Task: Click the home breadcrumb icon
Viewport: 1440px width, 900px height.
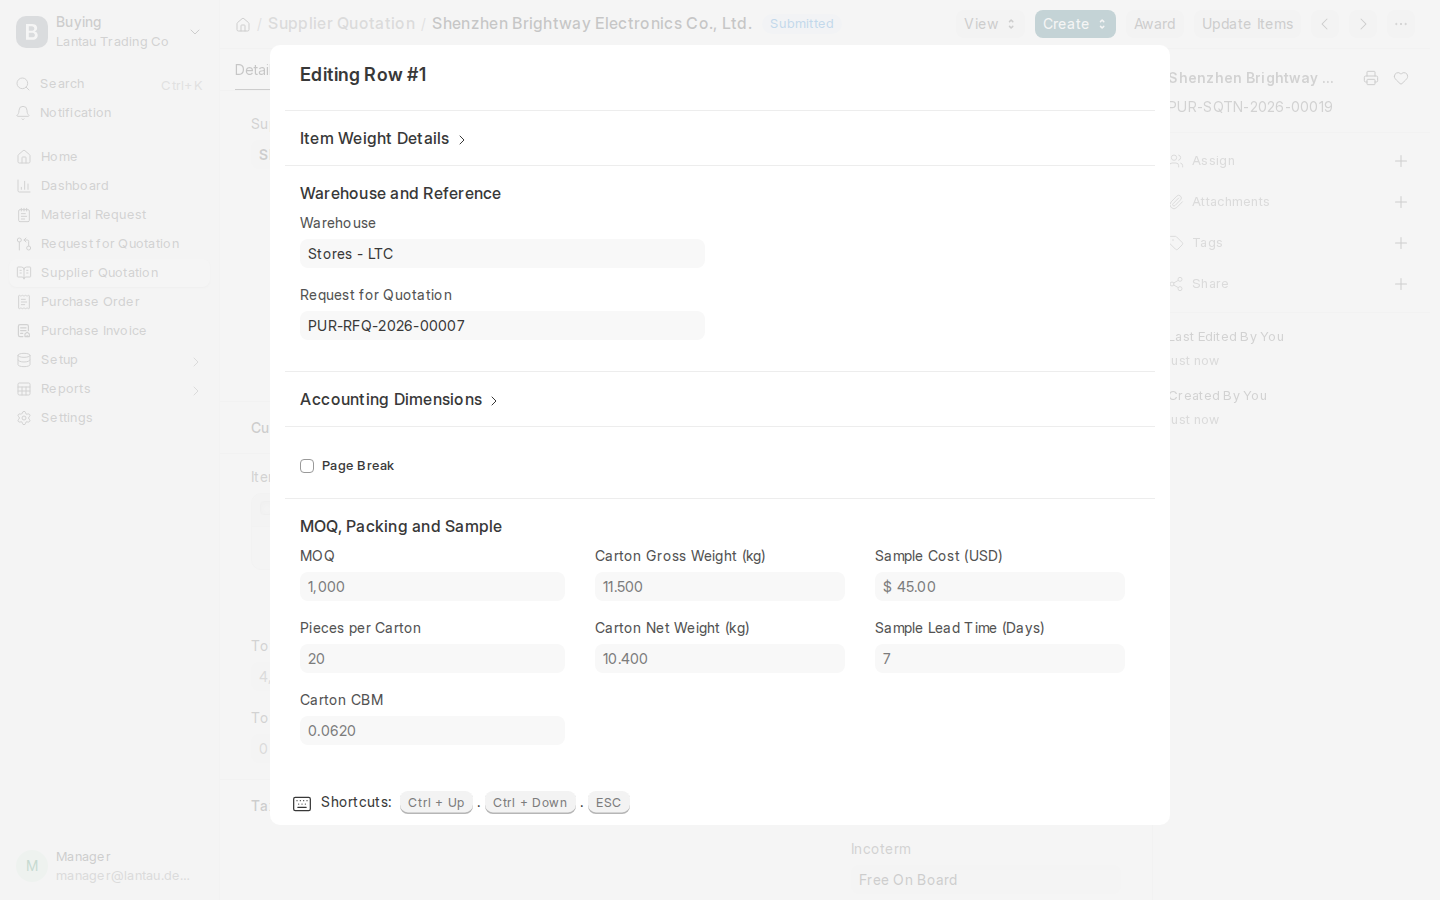Action: point(243,25)
